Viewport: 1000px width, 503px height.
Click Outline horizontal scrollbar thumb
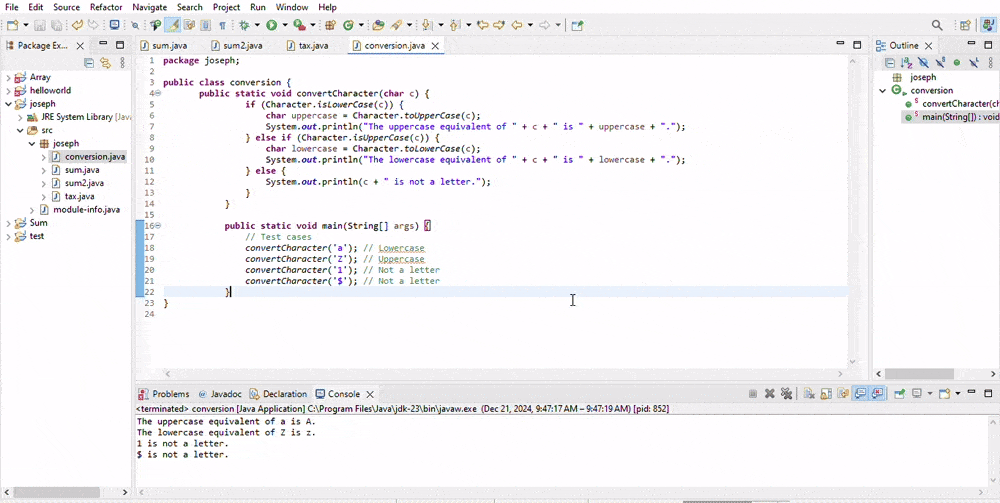pyautogui.click(x=919, y=374)
